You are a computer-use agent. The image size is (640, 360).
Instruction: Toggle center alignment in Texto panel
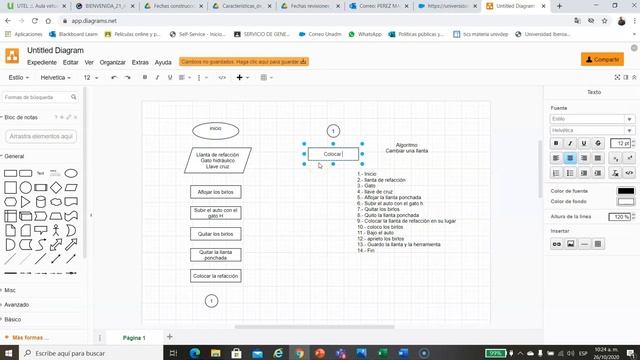570,158
